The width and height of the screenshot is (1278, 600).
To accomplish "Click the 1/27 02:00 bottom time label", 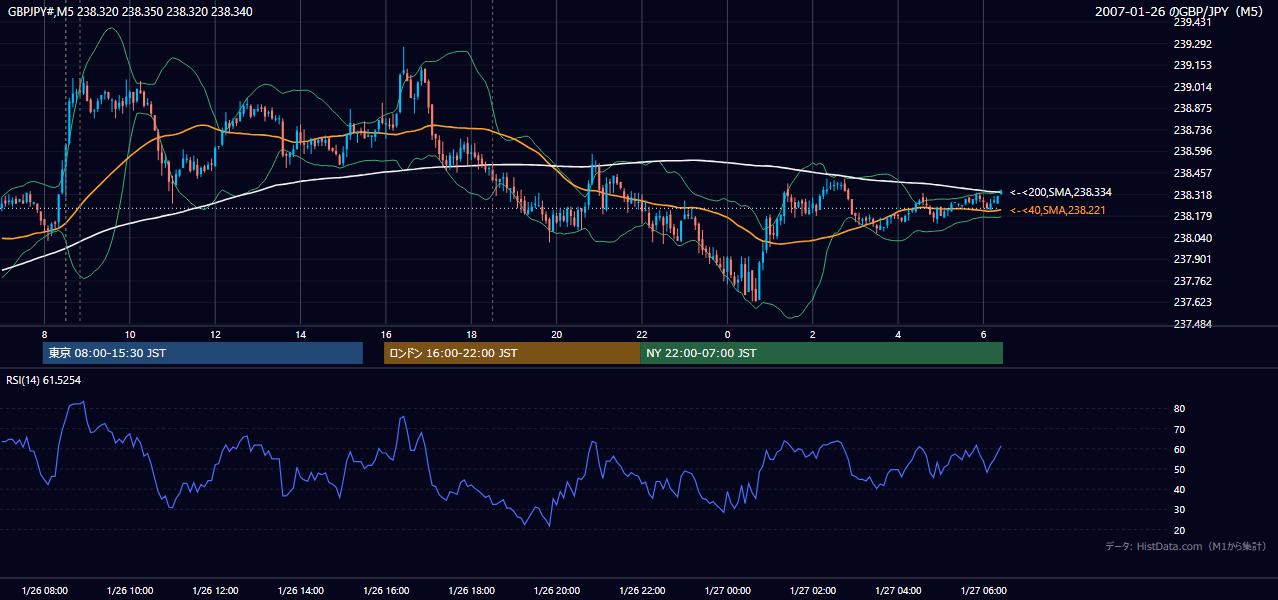I will (813, 591).
